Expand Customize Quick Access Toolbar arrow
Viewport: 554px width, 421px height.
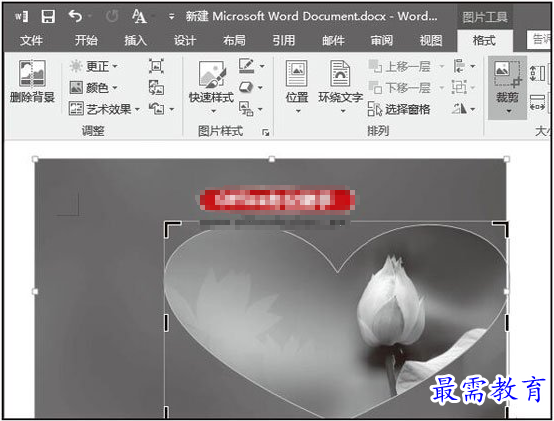[171, 16]
